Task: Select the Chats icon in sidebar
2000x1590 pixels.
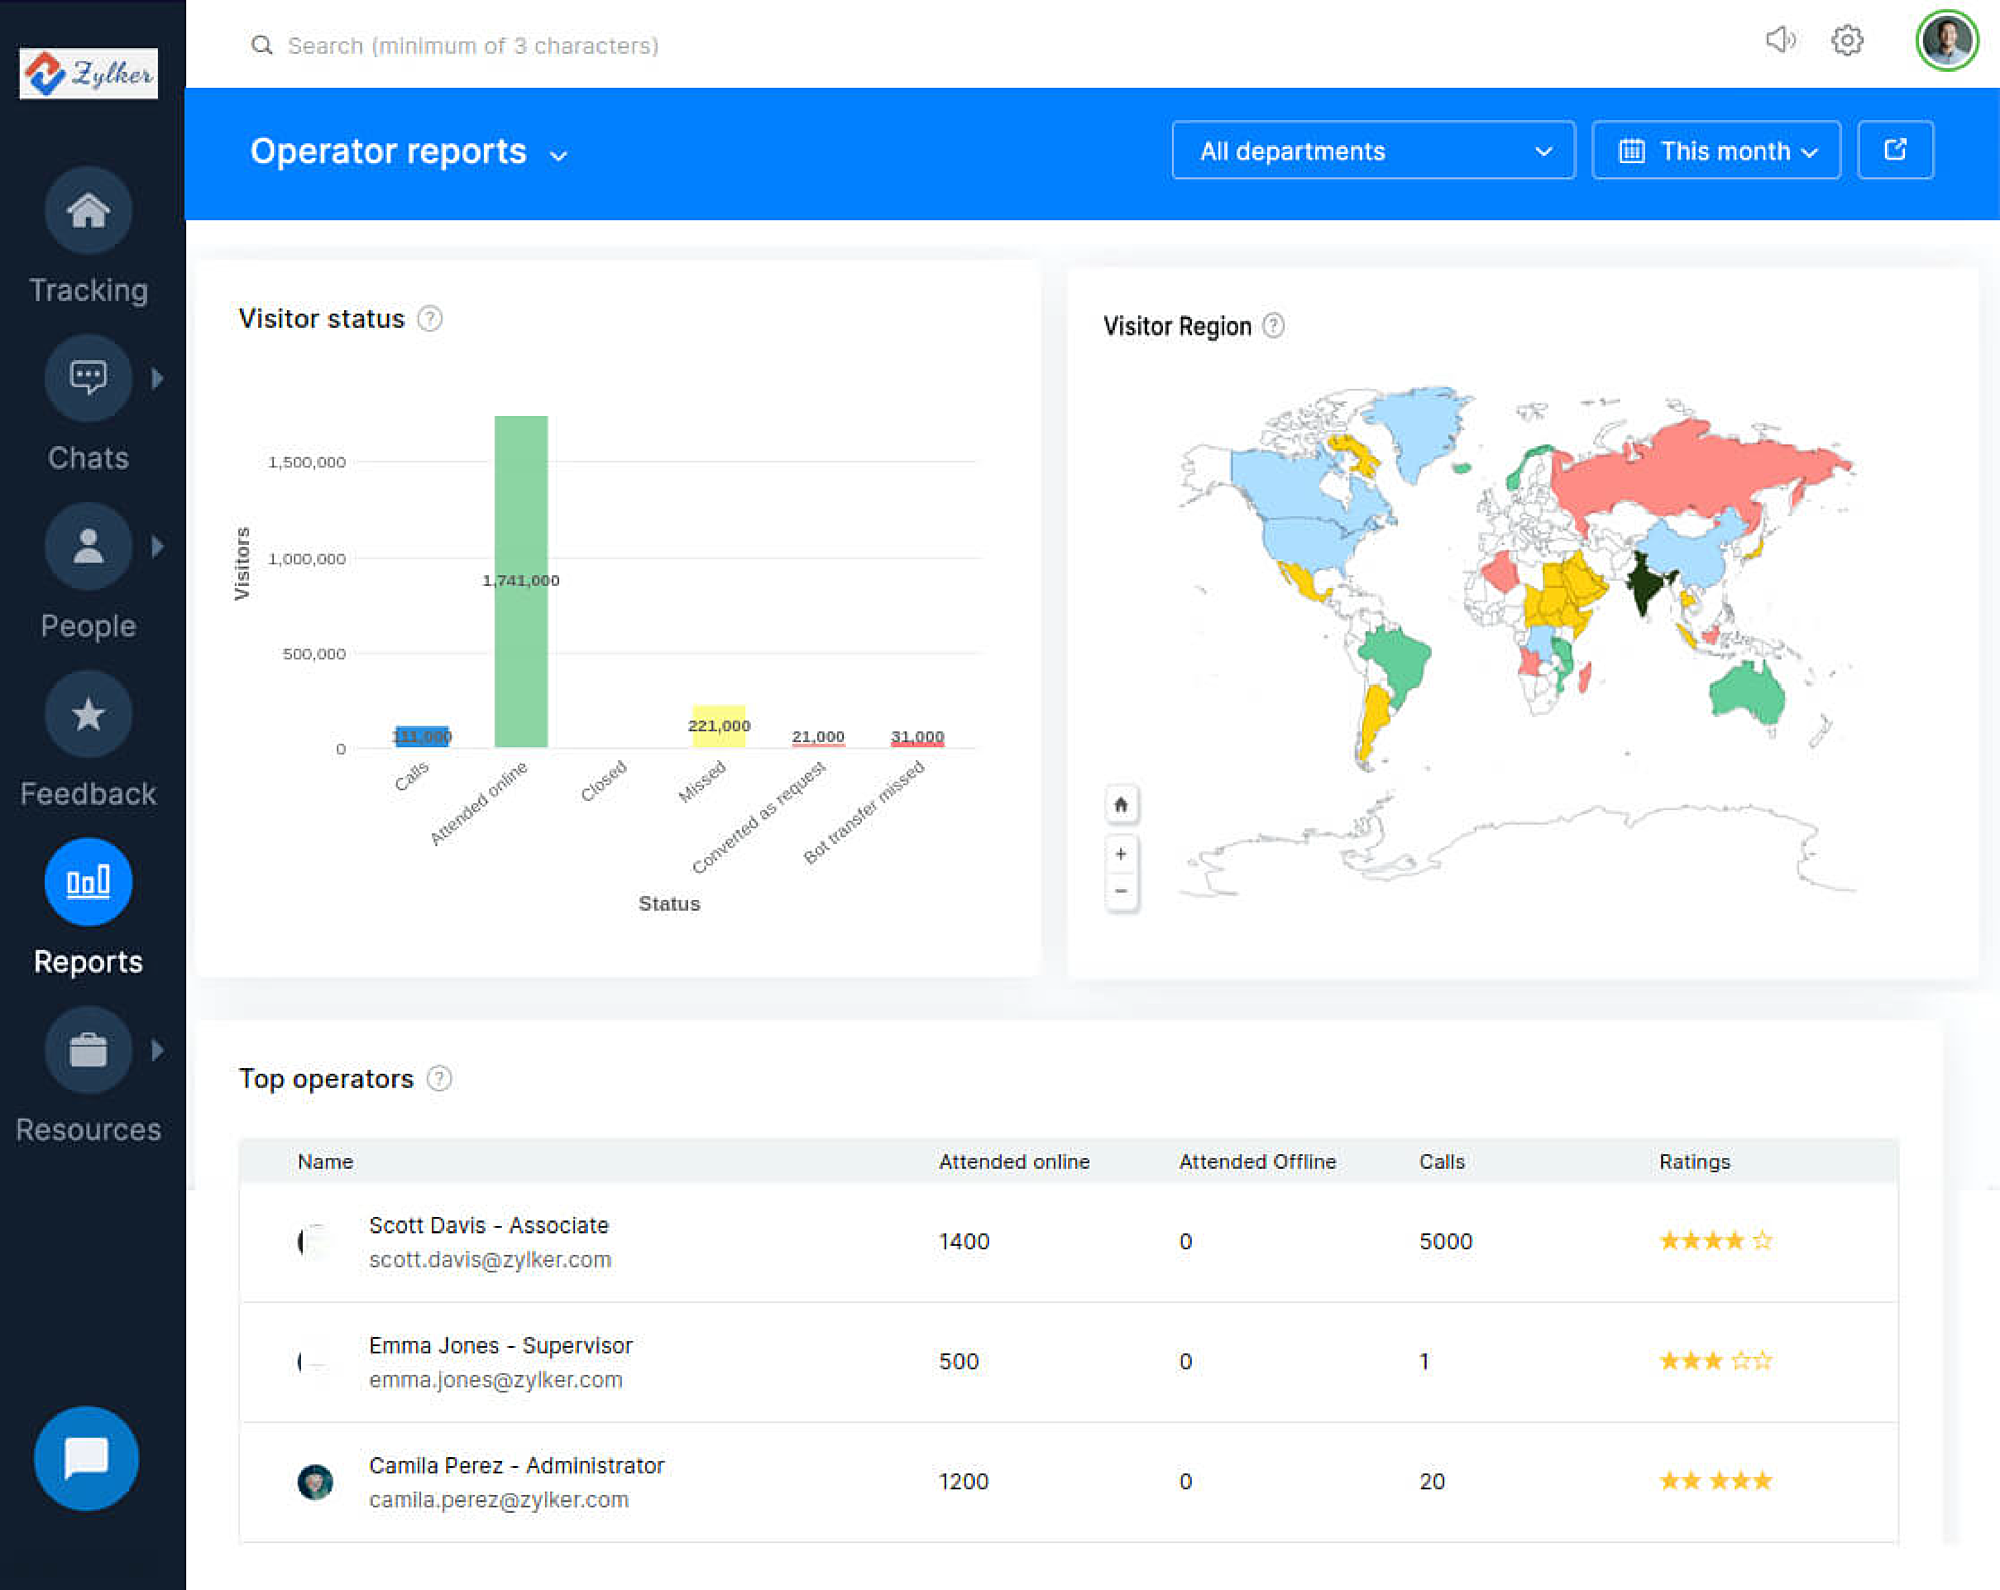Action: pos(88,378)
